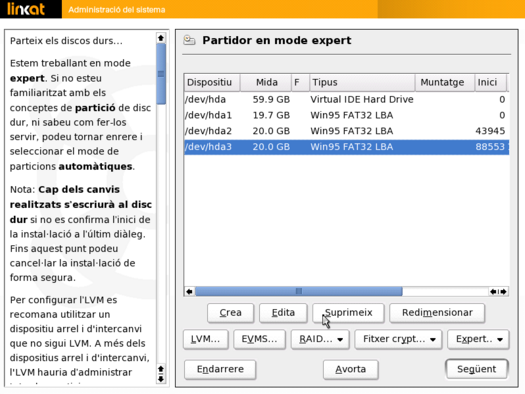Viewport: 525px width, 394px height.
Task: Open the EVMS... configuration
Action: tap(259, 339)
